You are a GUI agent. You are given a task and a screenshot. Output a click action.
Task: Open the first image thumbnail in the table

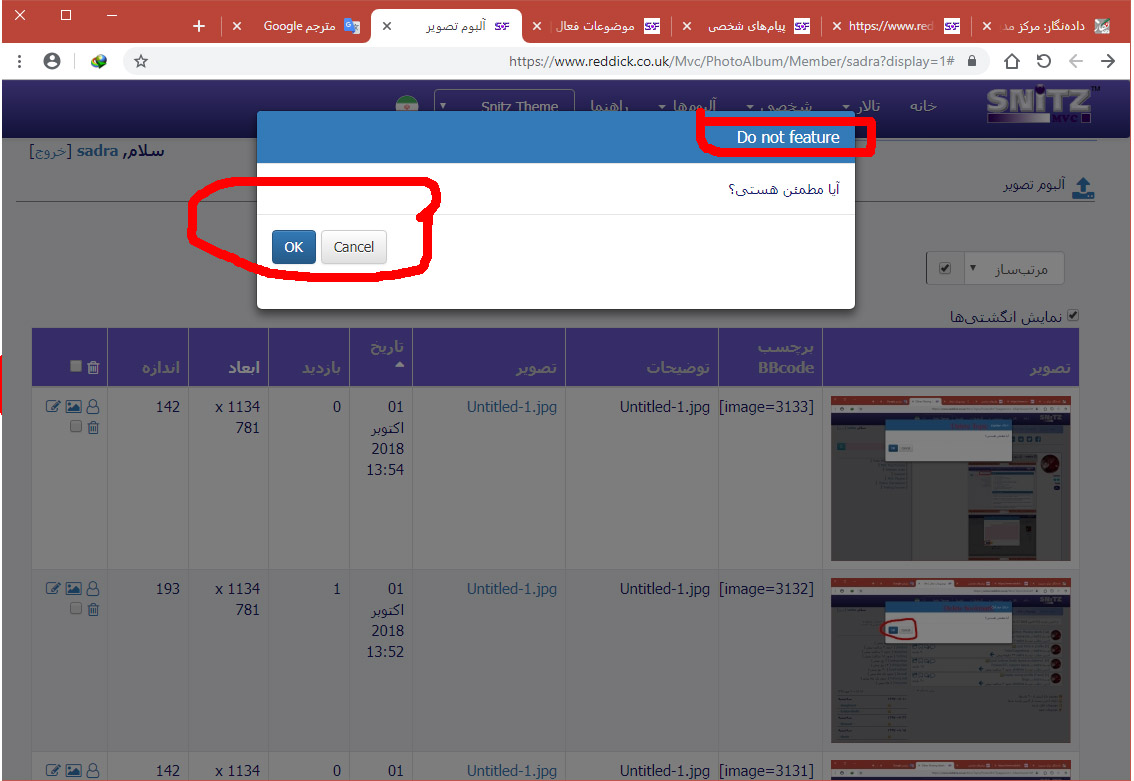[950, 478]
